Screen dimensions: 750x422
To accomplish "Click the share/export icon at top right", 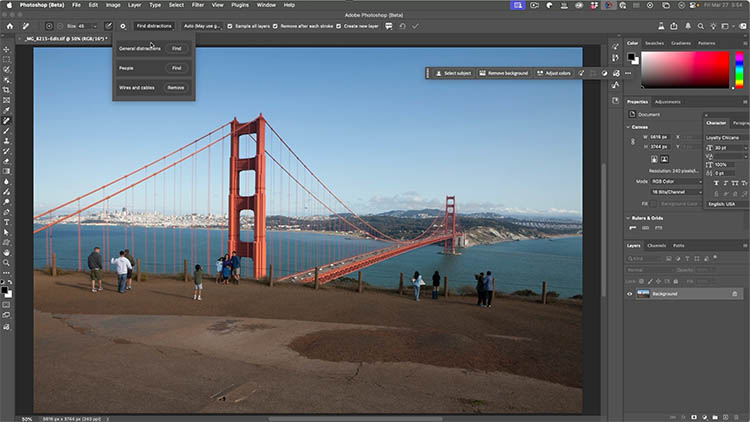I will 673,26.
